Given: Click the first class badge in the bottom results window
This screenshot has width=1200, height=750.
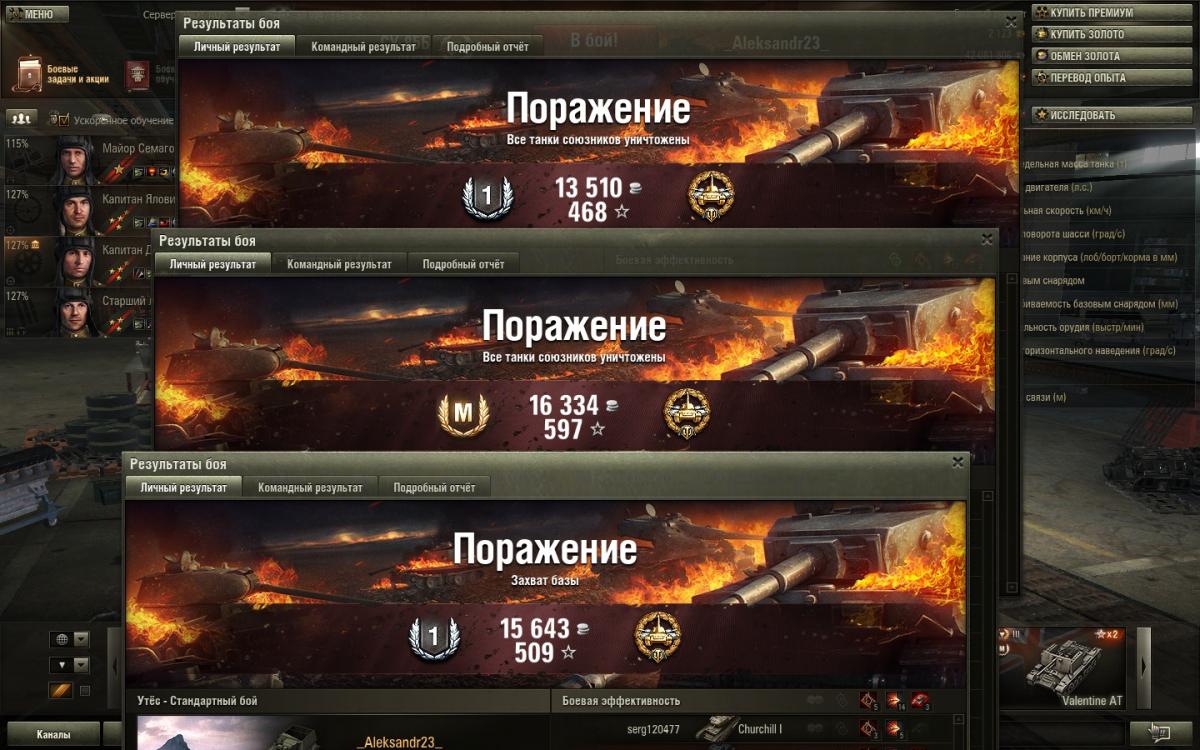Looking at the screenshot, I should tap(433, 637).
